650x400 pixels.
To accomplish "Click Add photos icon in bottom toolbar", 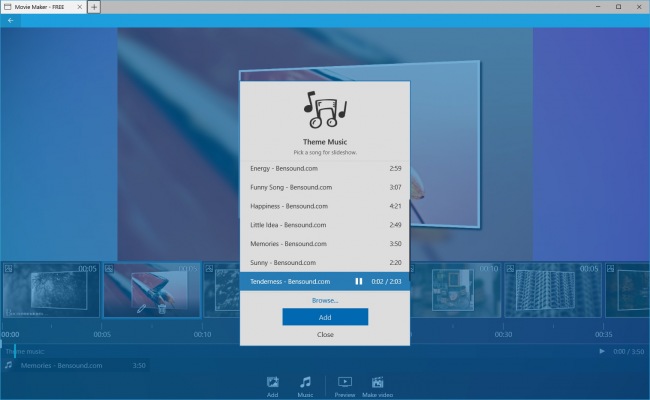I will pos(272,387).
